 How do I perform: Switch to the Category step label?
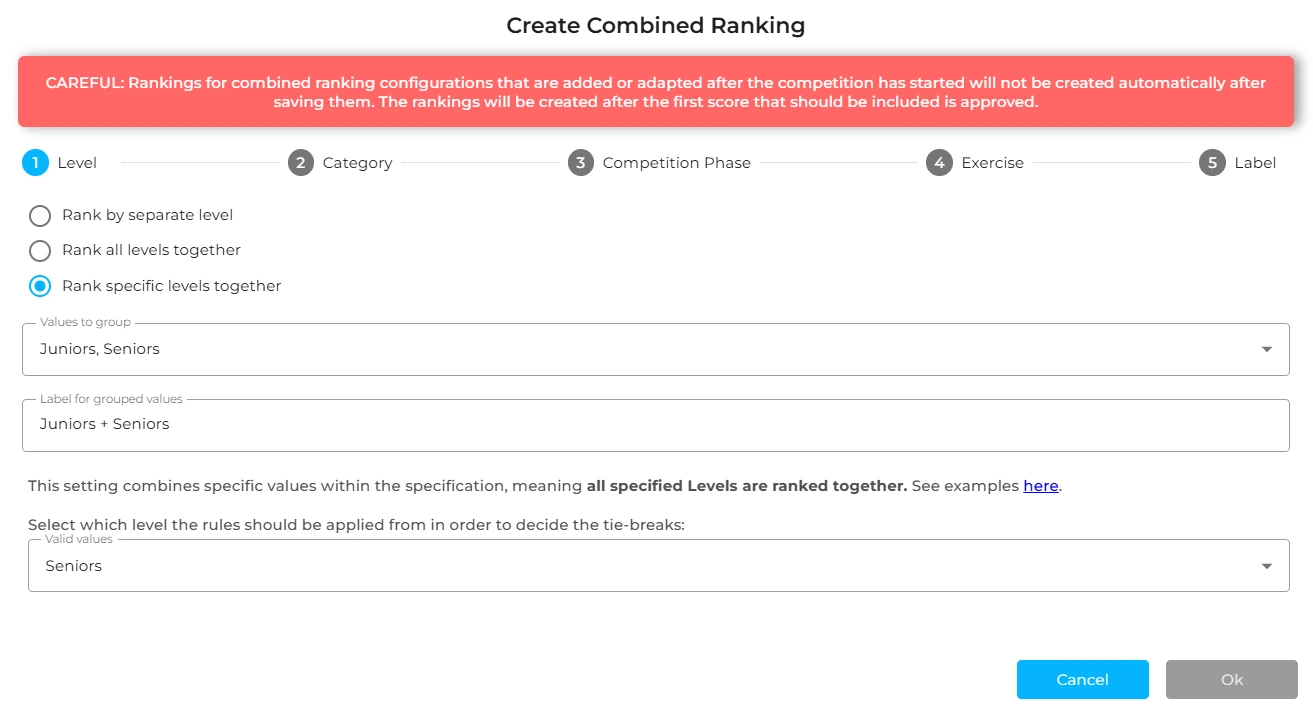pos(357,163)
